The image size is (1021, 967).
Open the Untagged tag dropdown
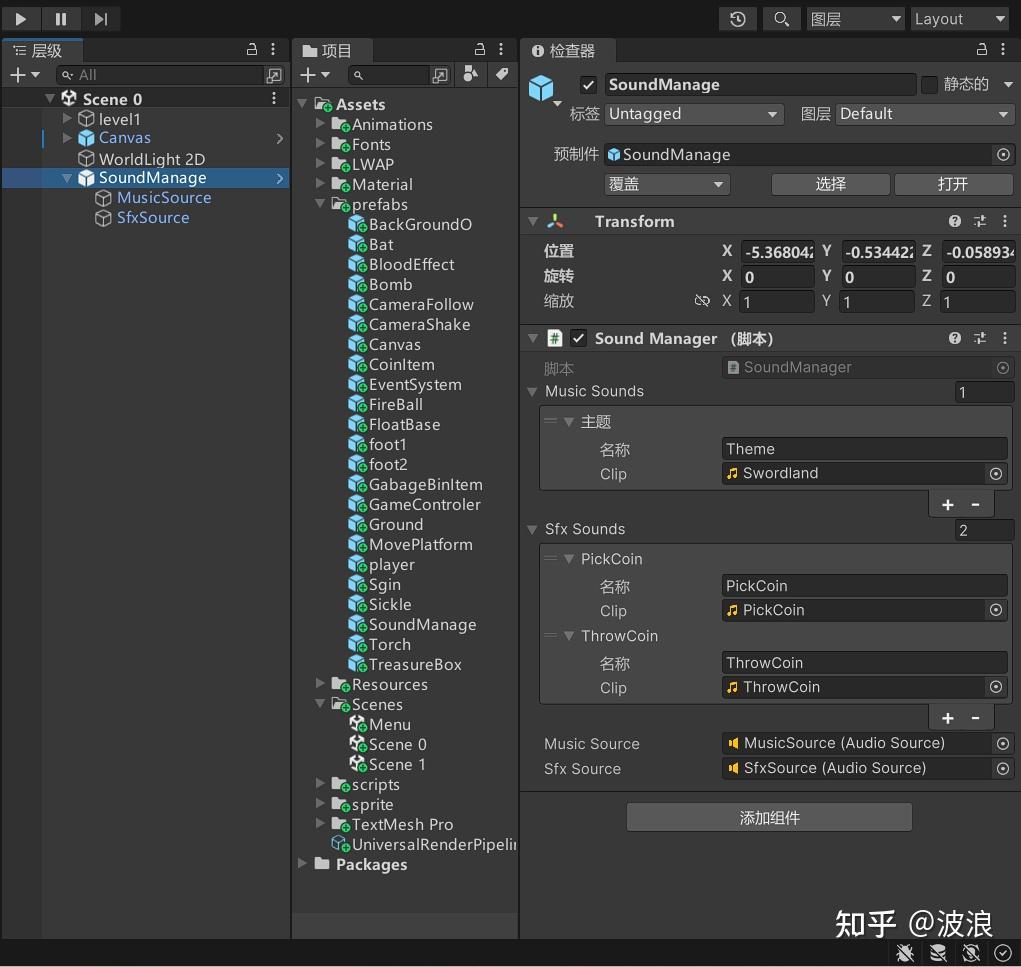click(x=693, y=114)
